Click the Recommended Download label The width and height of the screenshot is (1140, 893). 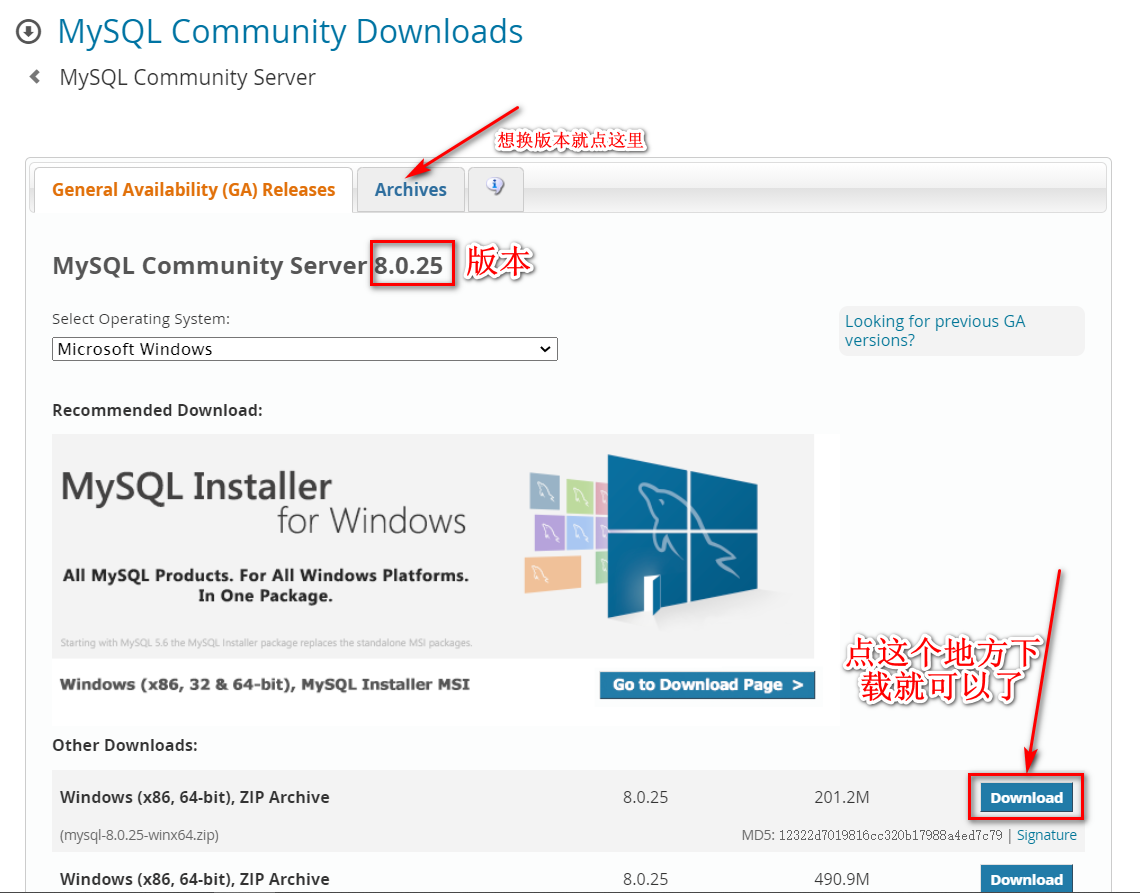[157, 410]
